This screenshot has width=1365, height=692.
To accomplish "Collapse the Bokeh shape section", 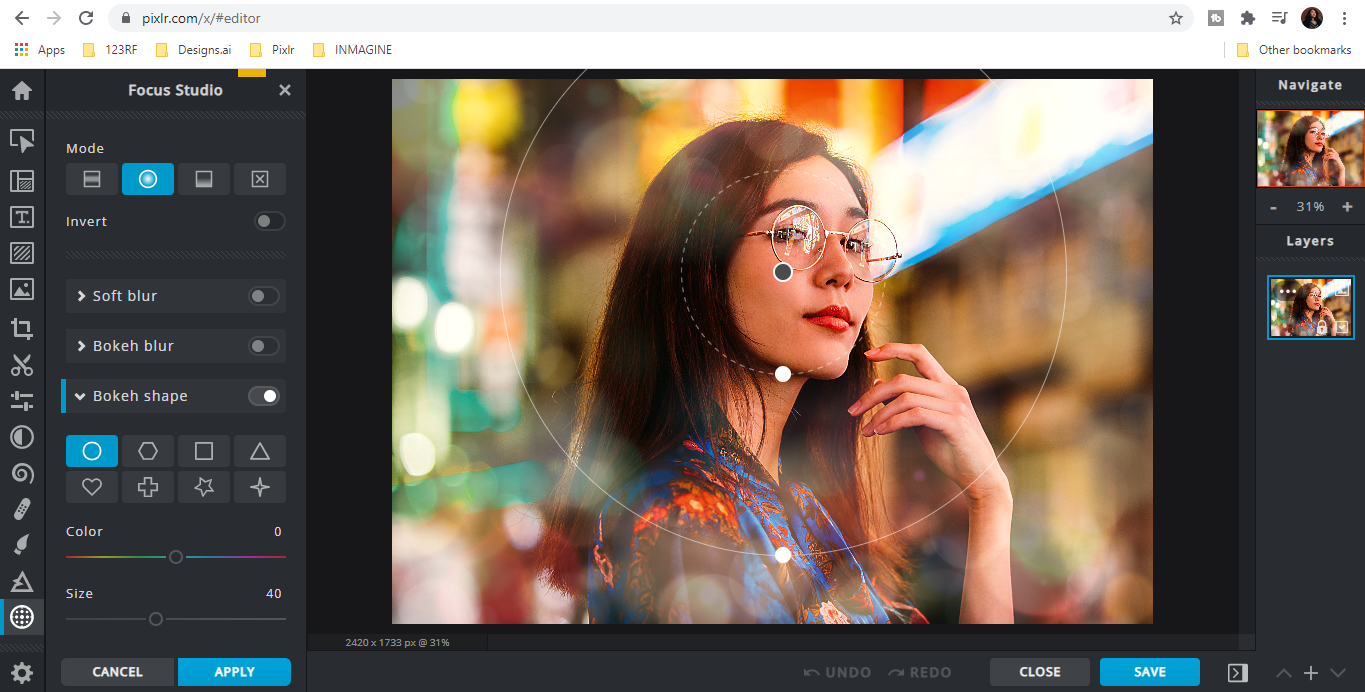I will point(80,396).
